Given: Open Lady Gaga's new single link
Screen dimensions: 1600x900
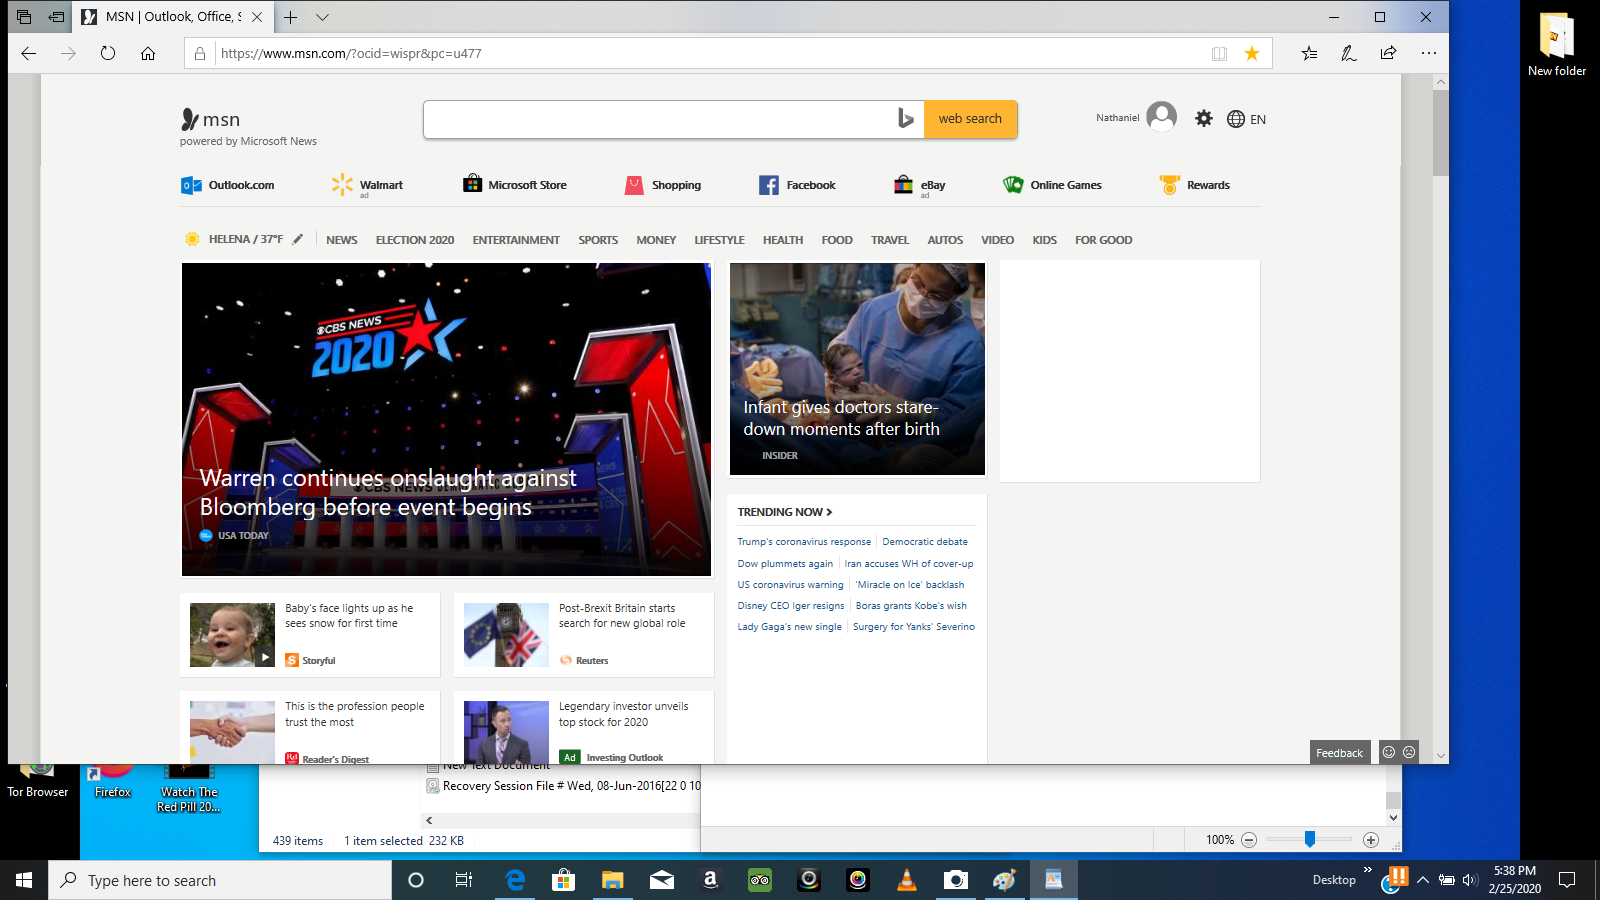Looking at the screenshot, I should 789,627.
